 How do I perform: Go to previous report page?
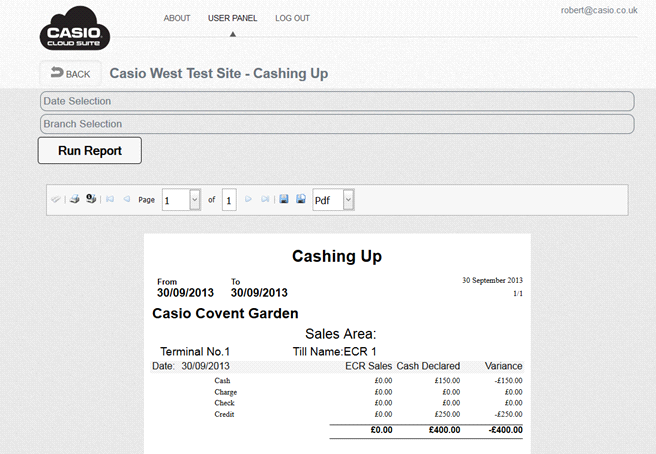coord(127,199)
